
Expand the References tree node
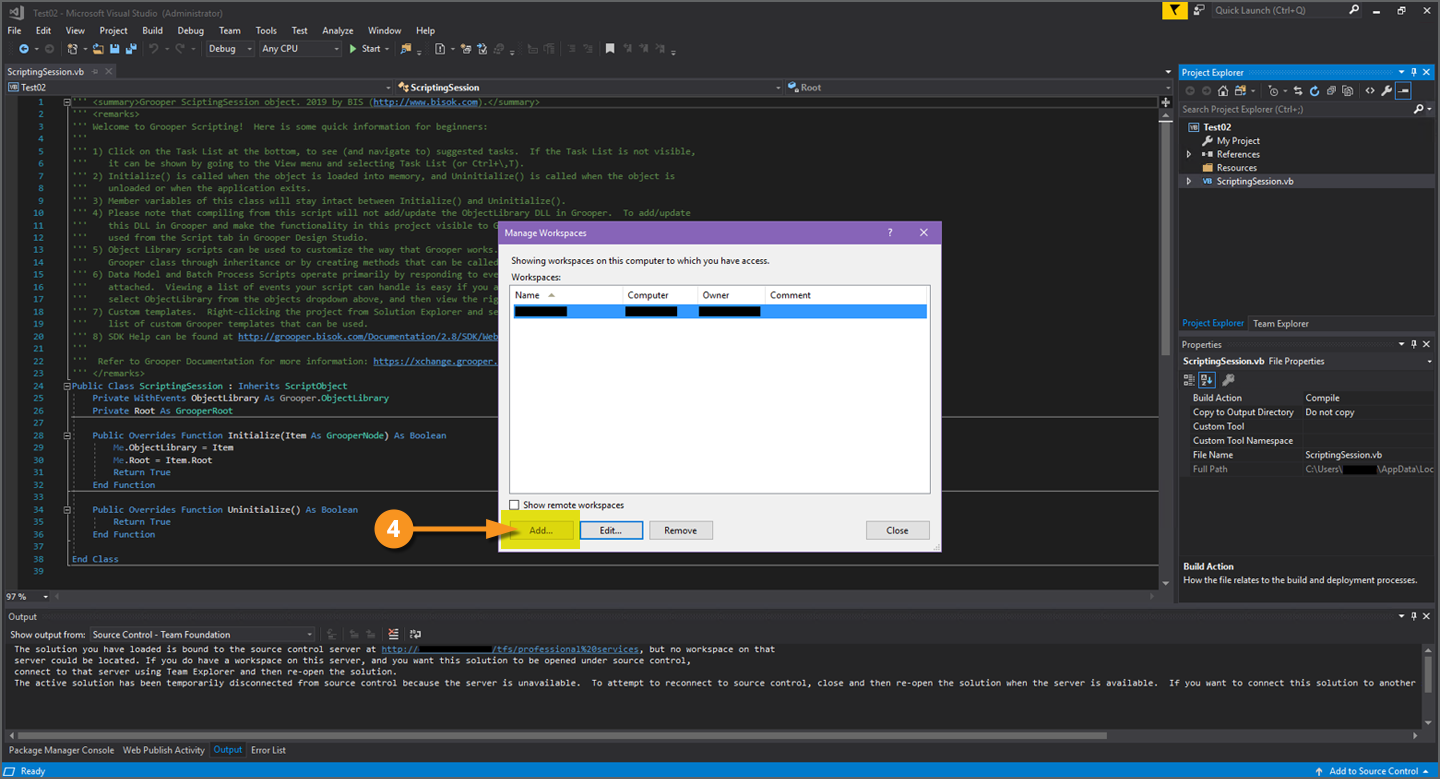point(1189,155)
